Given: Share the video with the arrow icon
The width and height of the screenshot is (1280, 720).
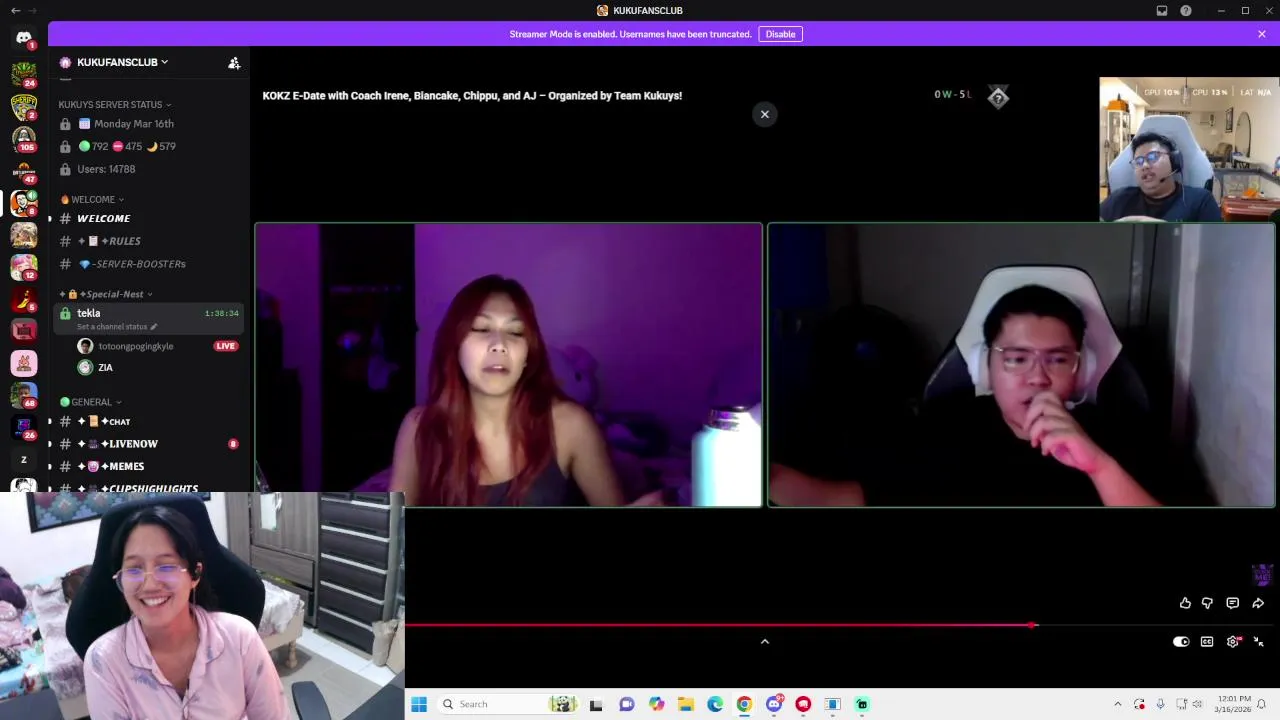Looking at the screenshot, I should click(1258, 603).
